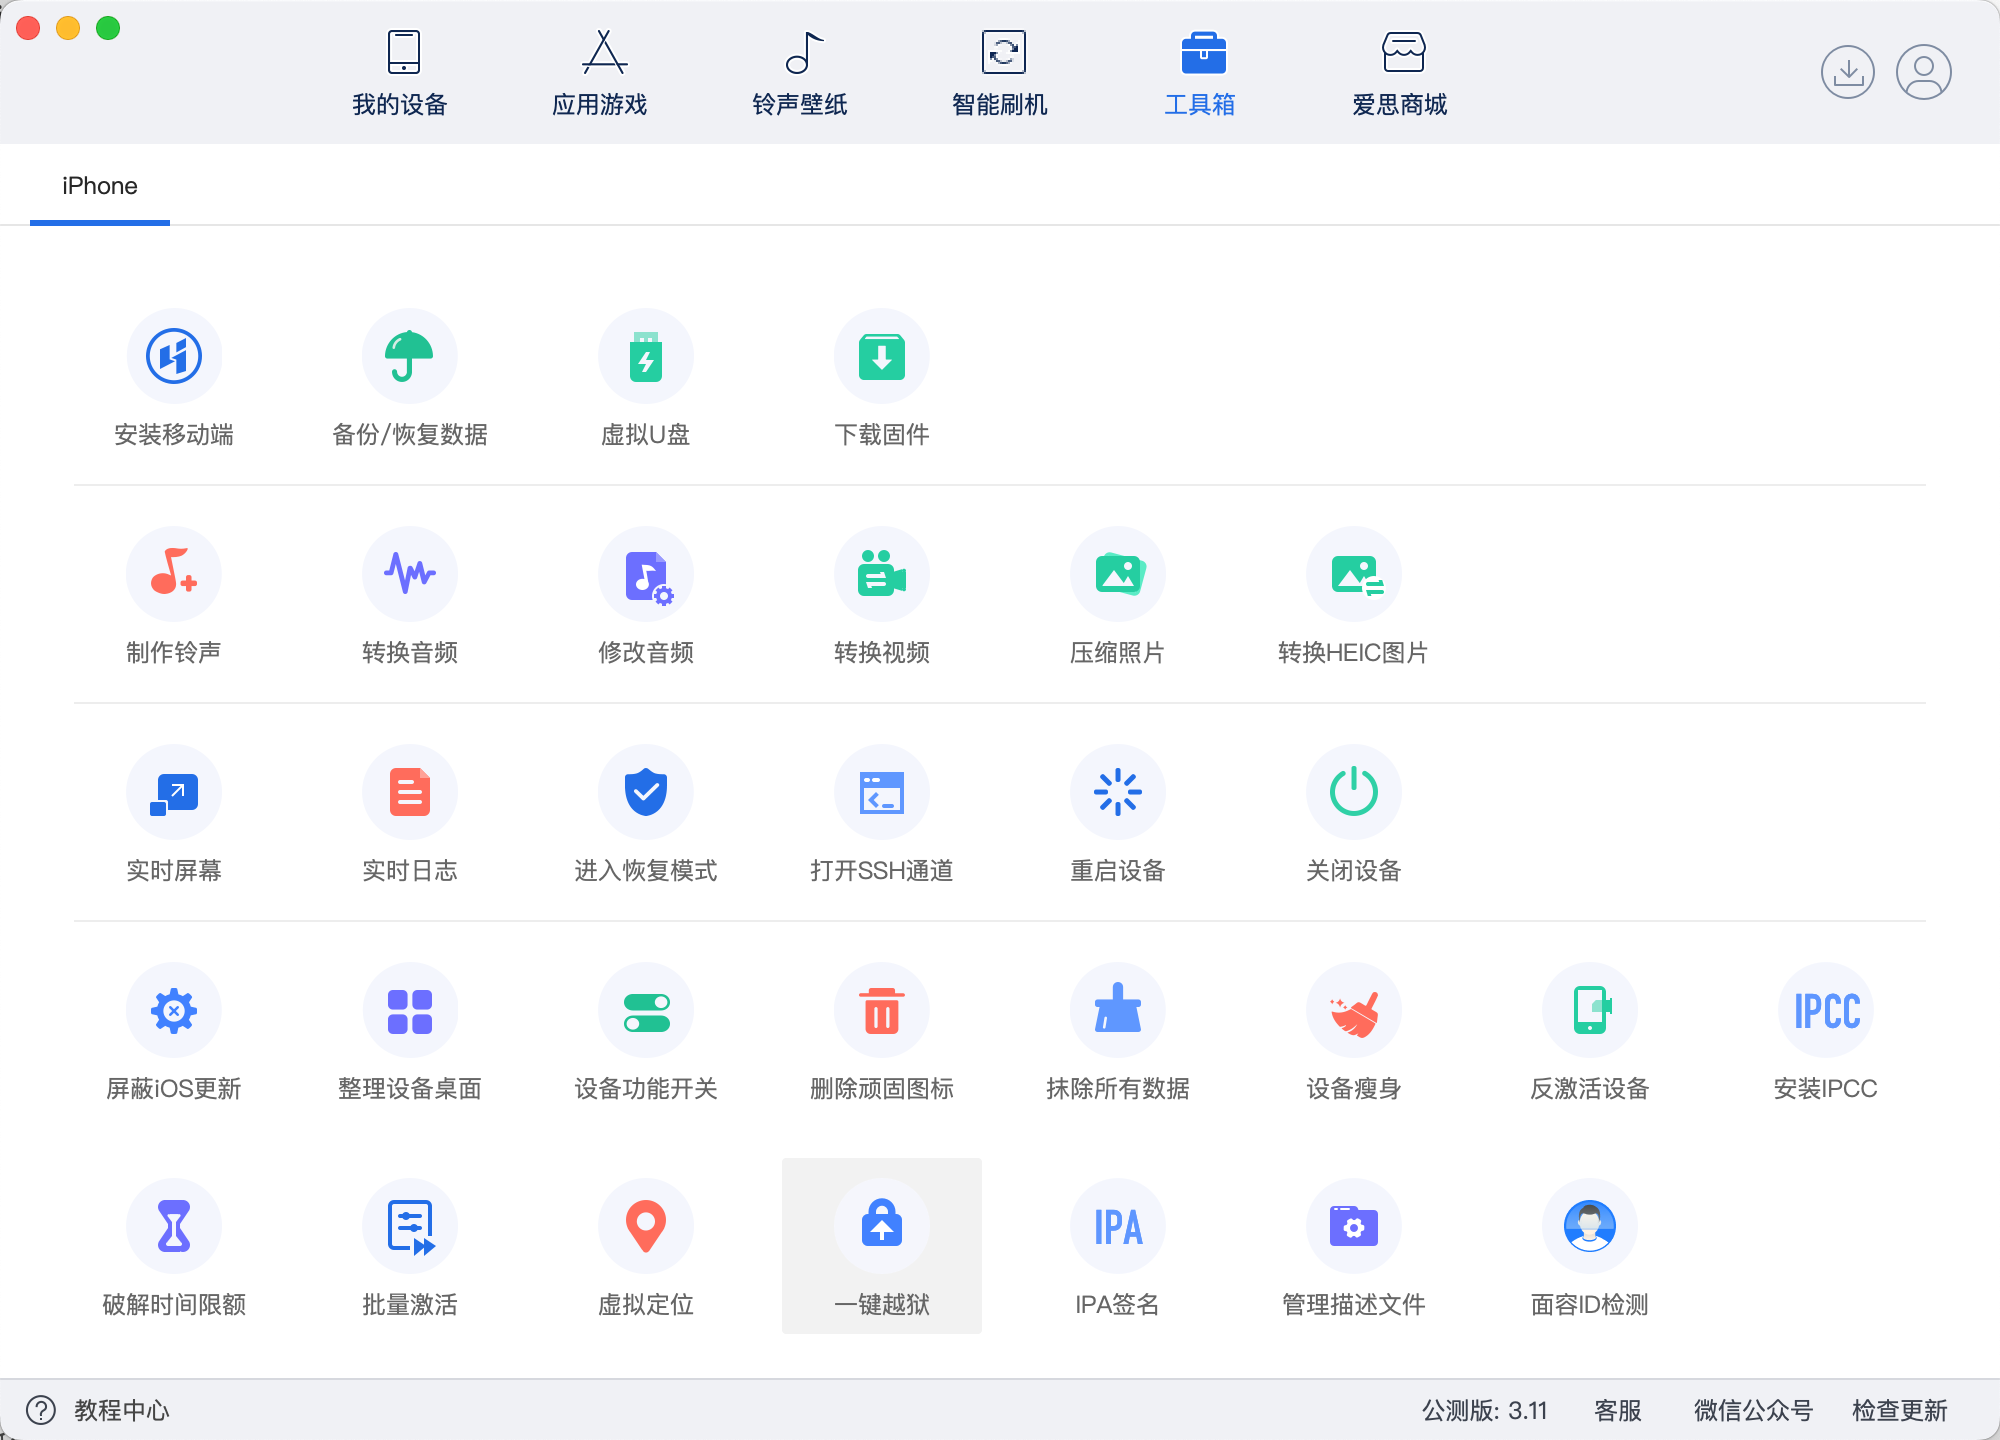Open the 教程中心 tutorial center

point(122,1410)
